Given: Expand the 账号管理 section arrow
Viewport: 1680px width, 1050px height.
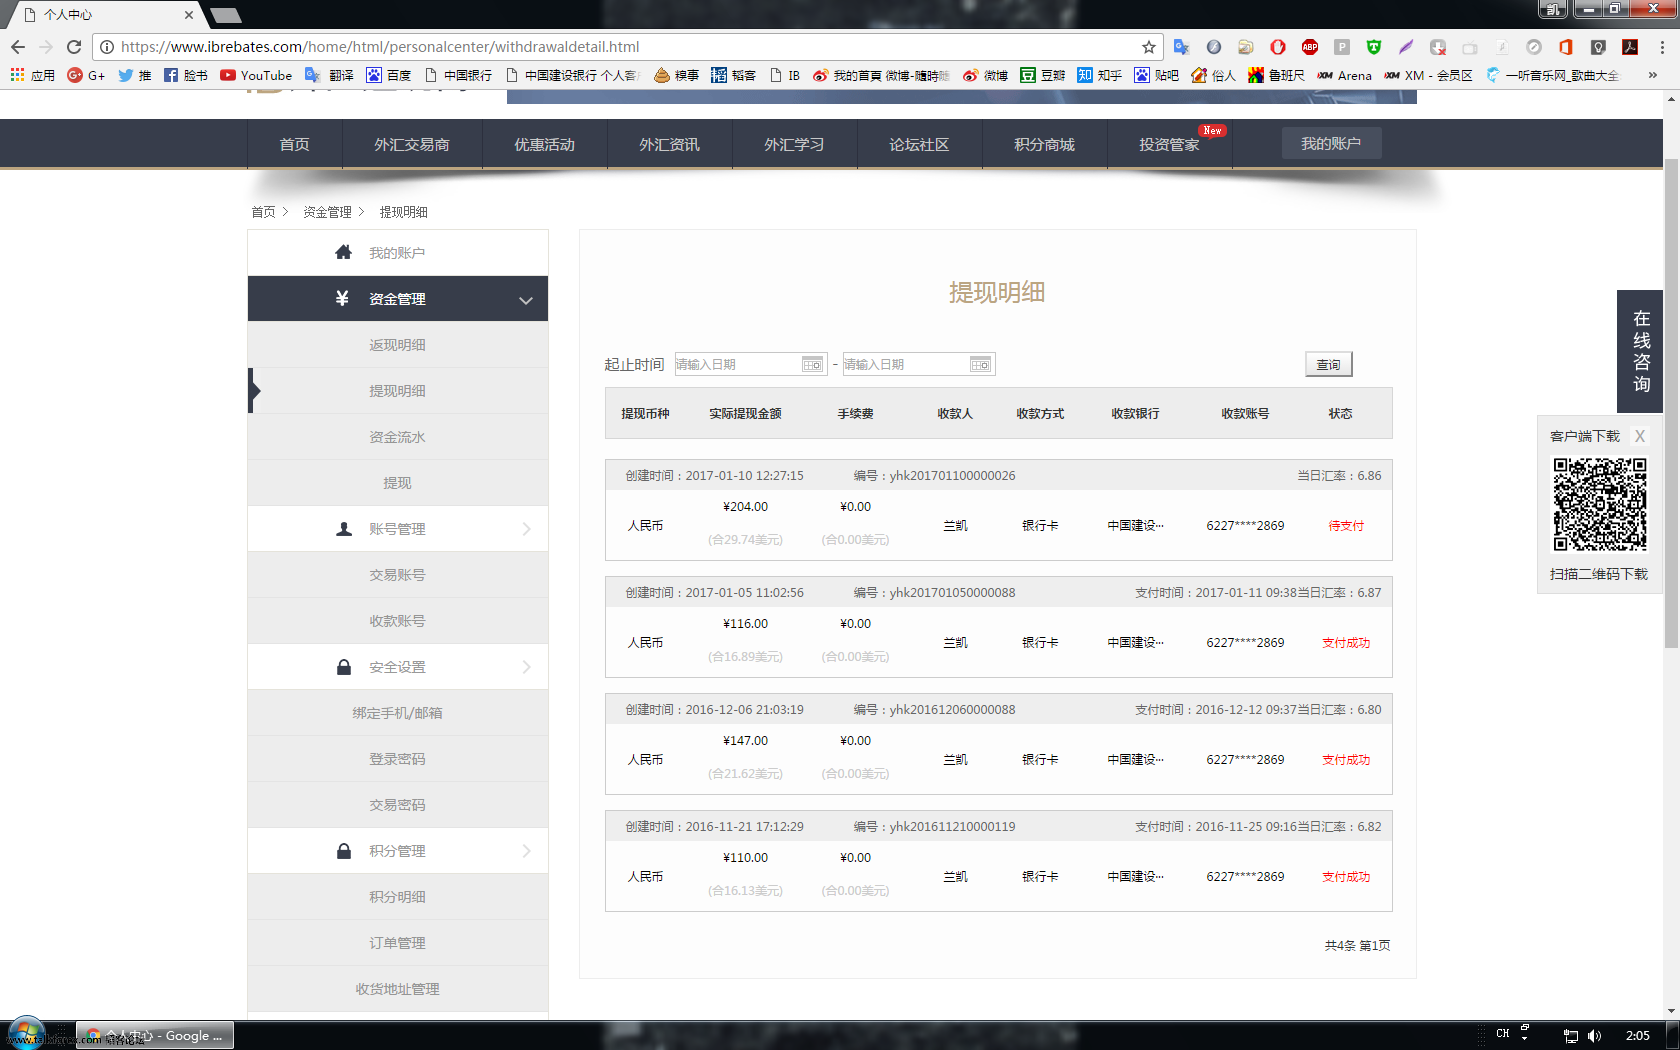Looking at the screenshot, I should point(527,529).
